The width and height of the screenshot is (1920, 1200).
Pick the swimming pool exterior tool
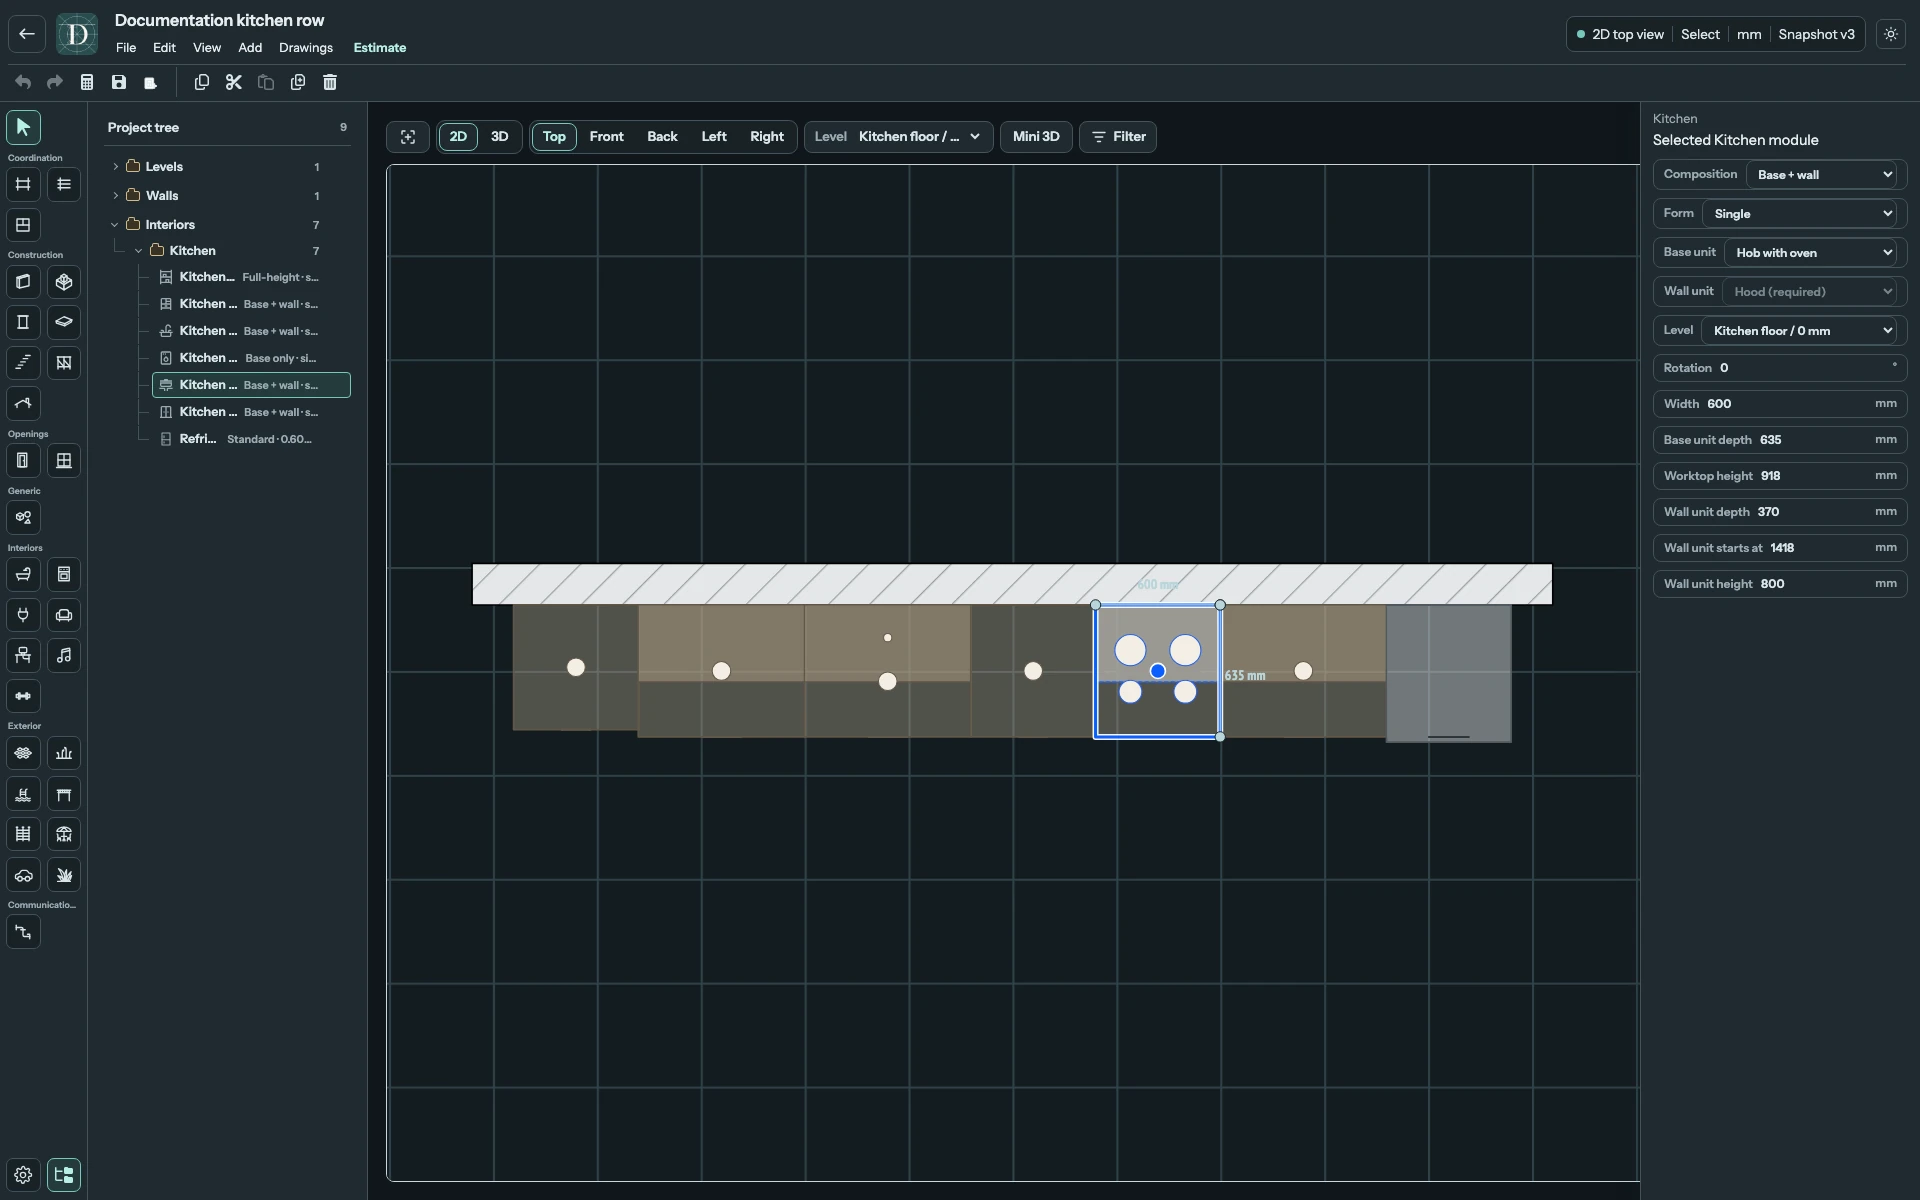tap(23, 794)
